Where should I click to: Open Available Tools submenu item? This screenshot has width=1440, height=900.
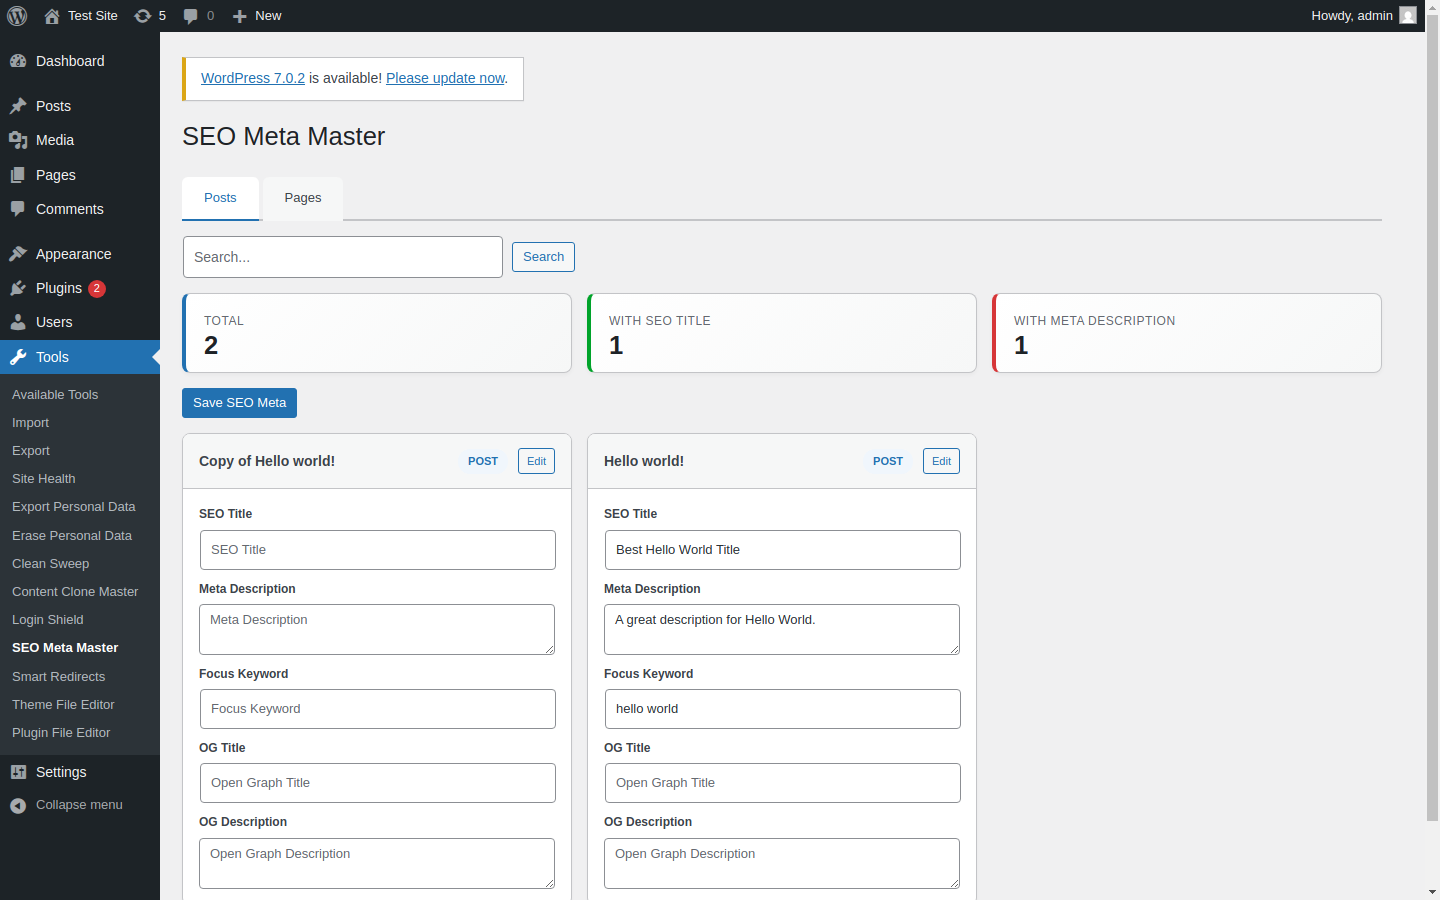tap(55, 395)
